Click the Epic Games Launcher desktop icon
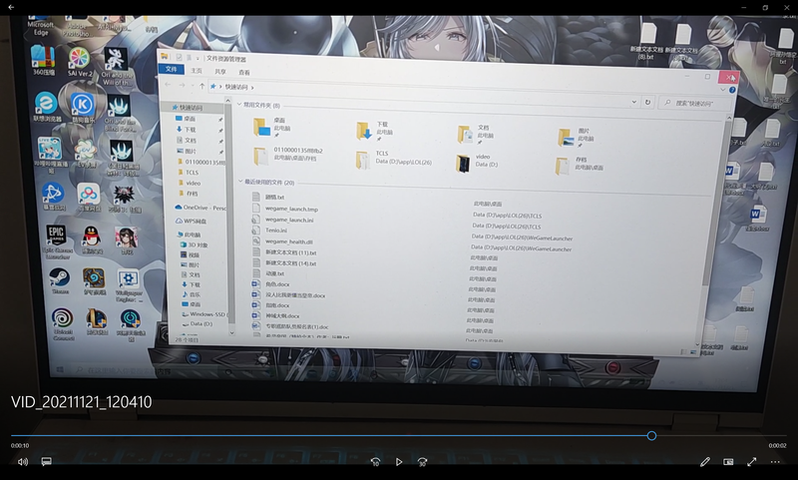Viewport: 798px width, 480px height. 58,240
